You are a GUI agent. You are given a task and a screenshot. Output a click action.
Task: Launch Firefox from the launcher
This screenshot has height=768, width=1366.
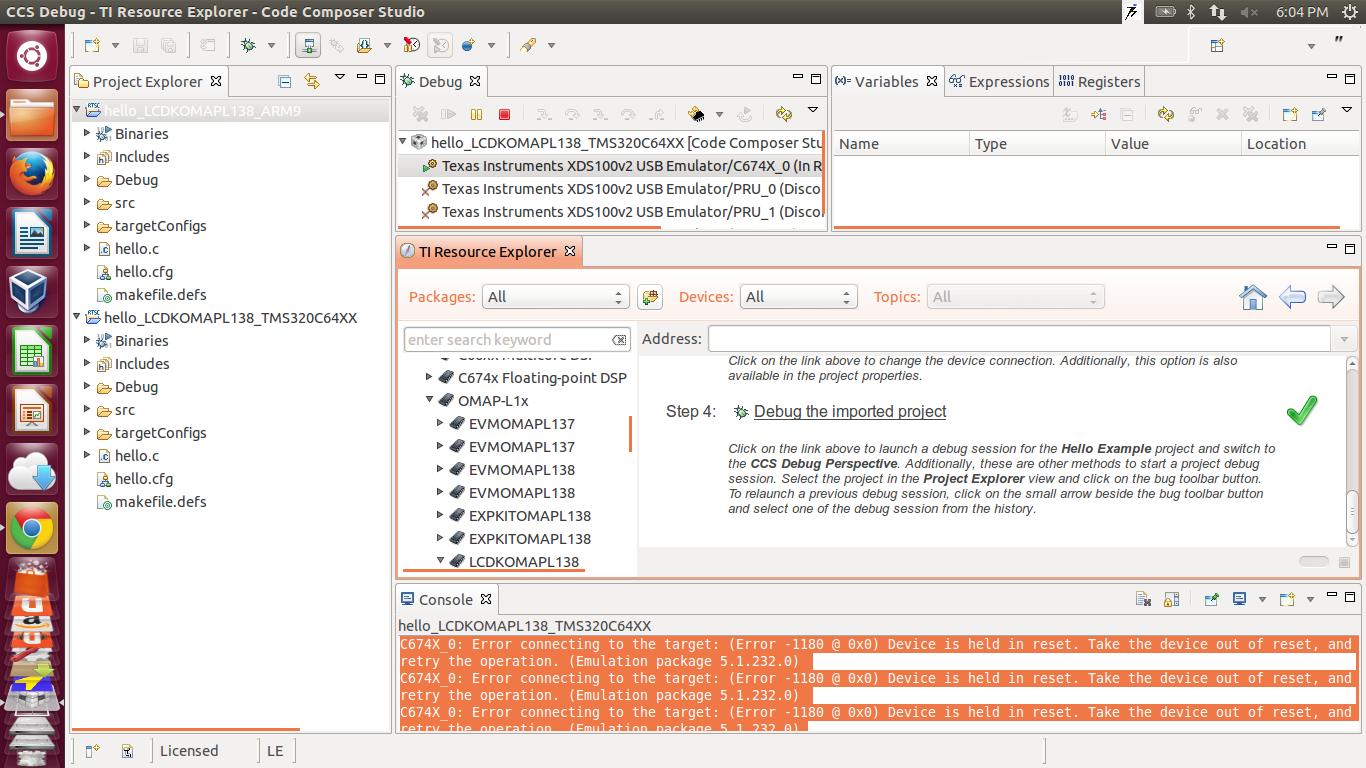click(31, 175)
